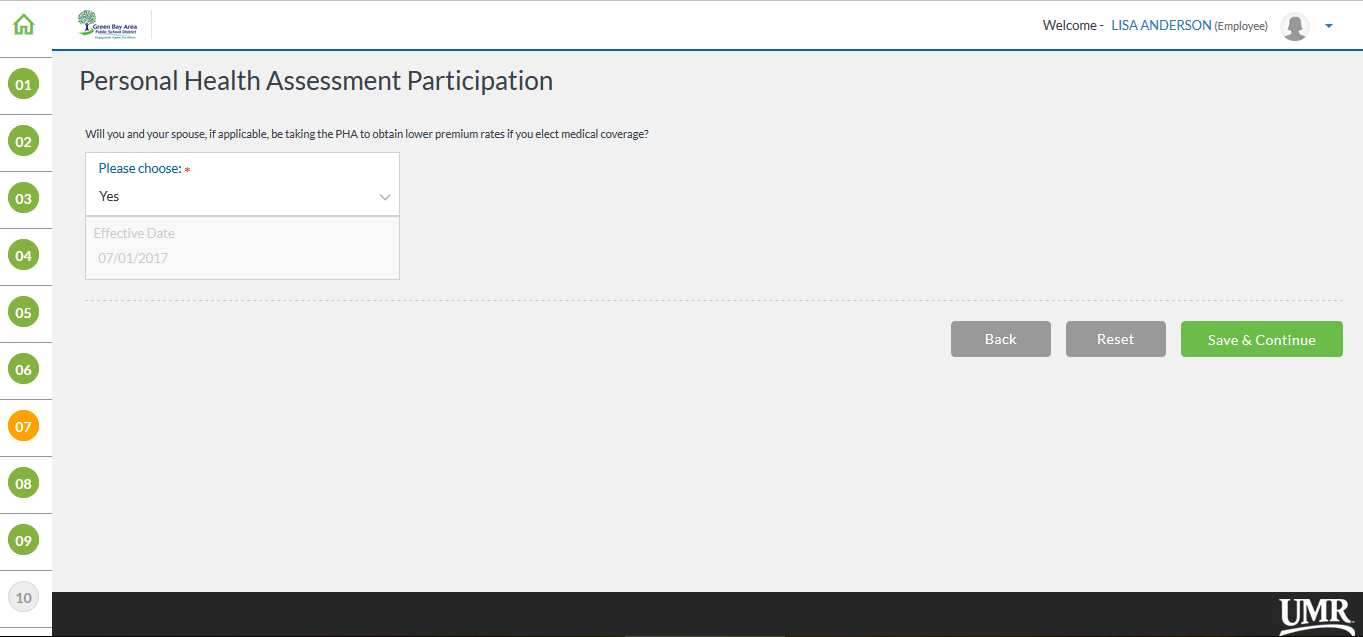Click the dropdown chevron beside Yes

pos(385,197)
